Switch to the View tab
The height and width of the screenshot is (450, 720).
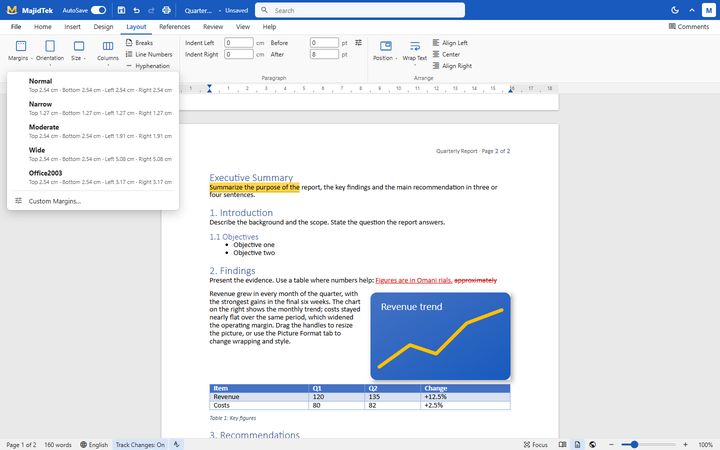pyautogui.click(x=243, y=27)
